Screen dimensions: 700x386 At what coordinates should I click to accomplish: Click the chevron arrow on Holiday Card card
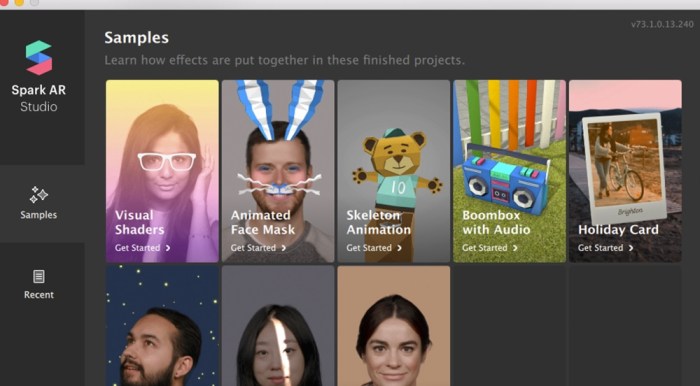point(631,248)
